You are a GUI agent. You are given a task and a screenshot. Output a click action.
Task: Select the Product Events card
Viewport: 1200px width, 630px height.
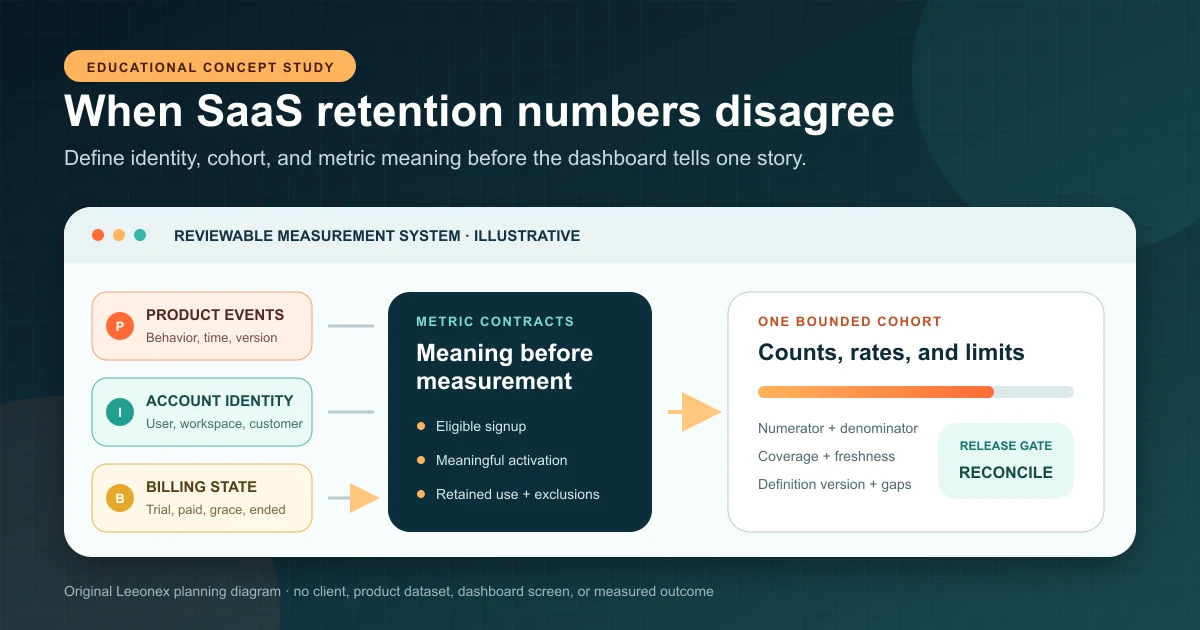pos(202,326)
